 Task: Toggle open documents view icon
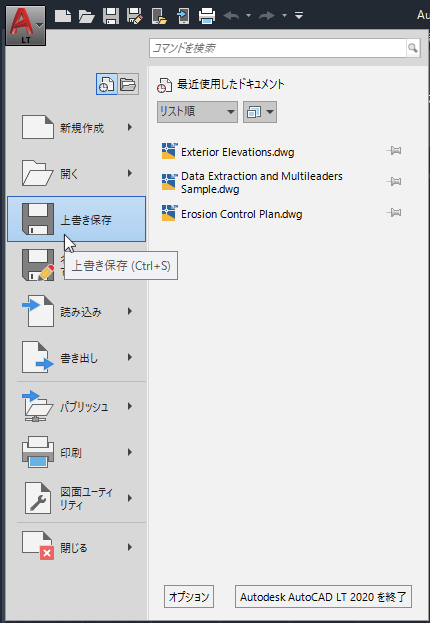pos(128,84)
